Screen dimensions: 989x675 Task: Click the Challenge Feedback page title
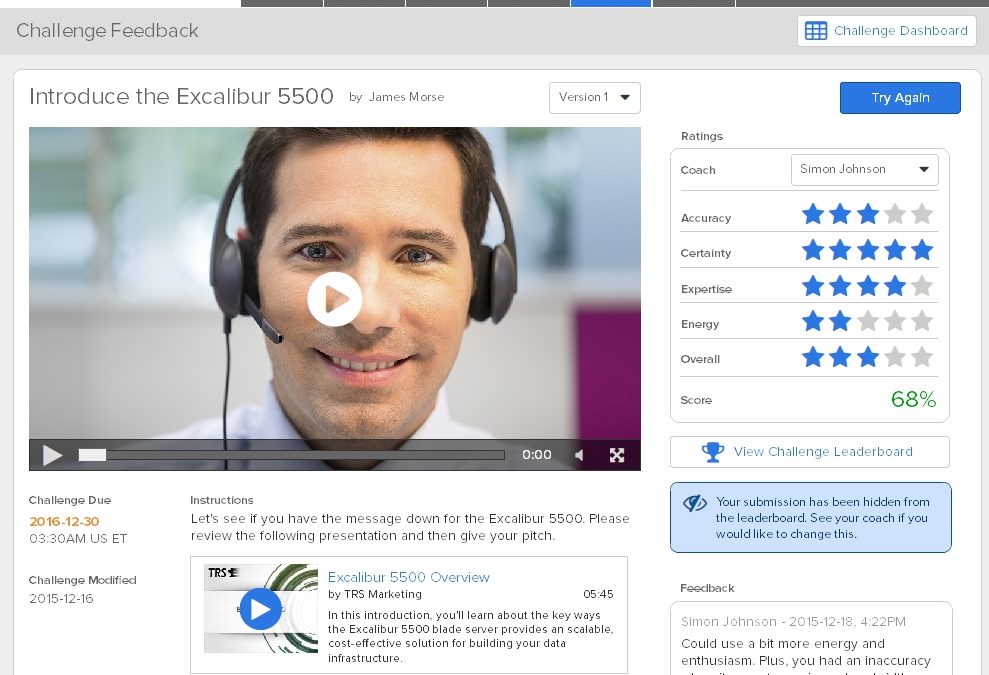click(x=107, y=31)
